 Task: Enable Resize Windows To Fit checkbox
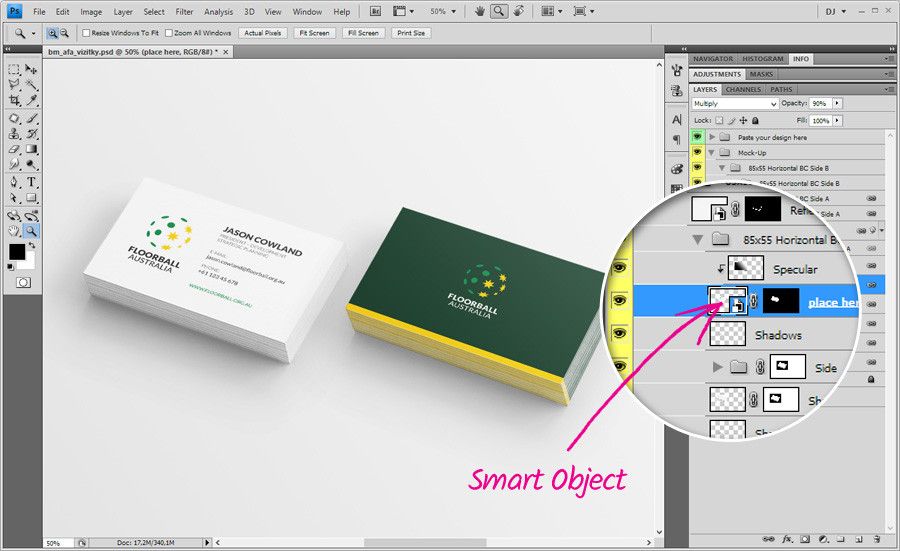86,33
